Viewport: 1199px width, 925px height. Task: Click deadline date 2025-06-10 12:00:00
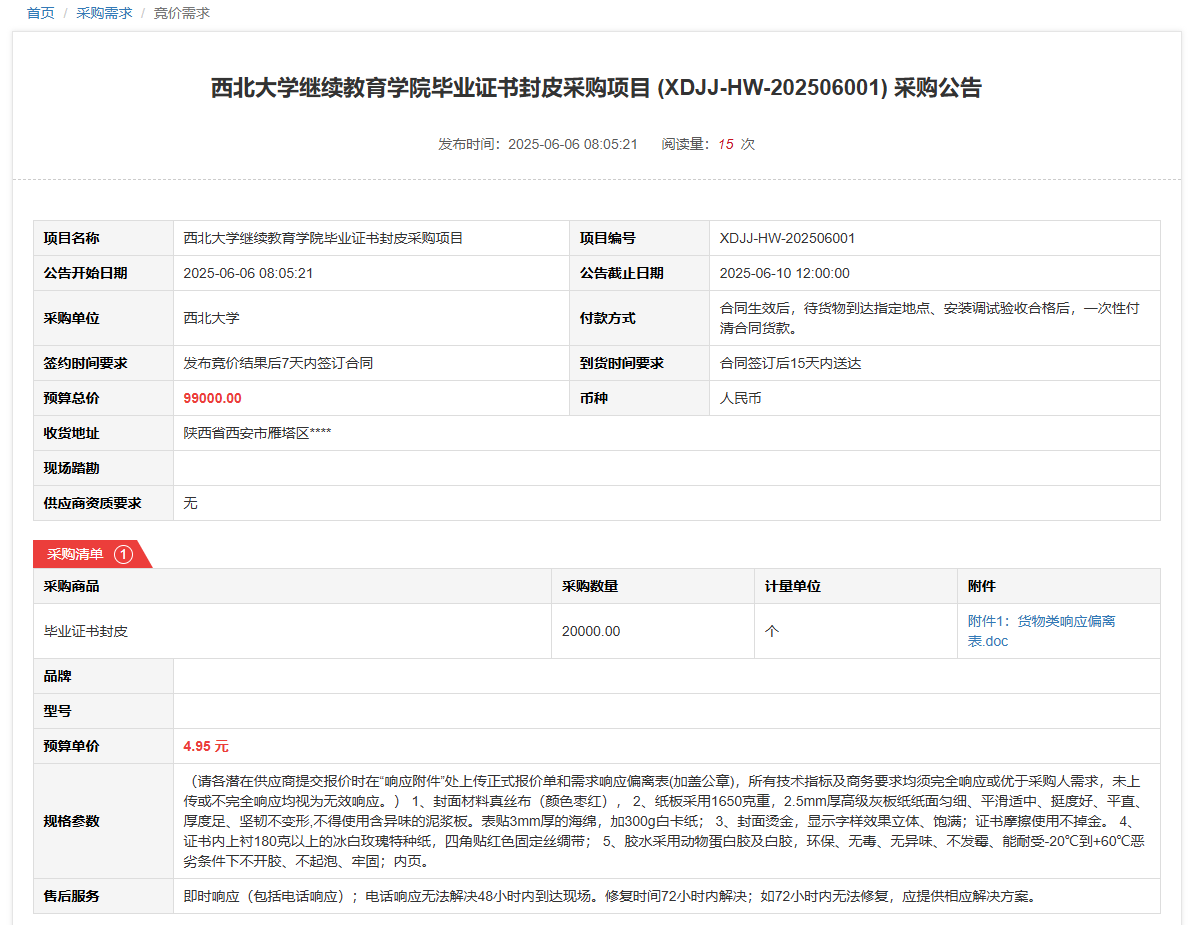click(784, 273)
